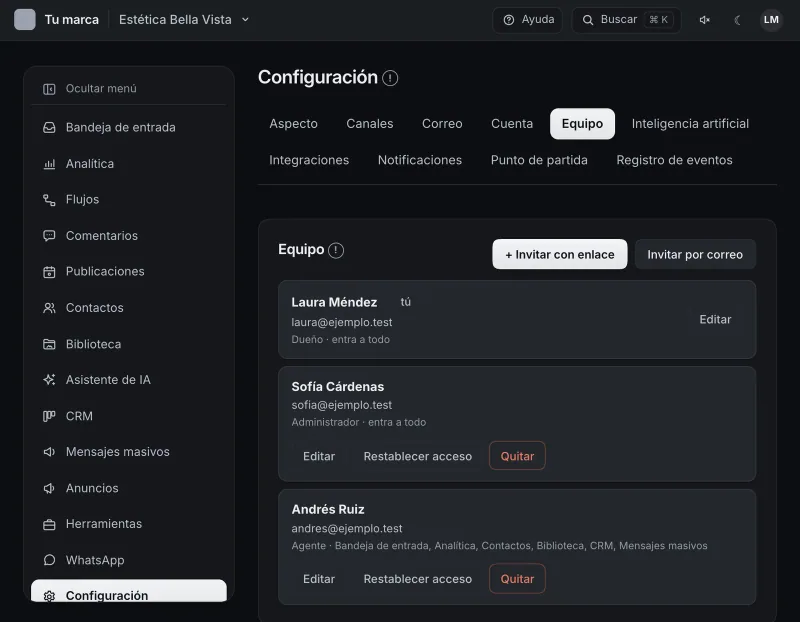Click the Tu marca brand text
The width and height of the screenshot is (800, 622).
click(x=72, y=20)
